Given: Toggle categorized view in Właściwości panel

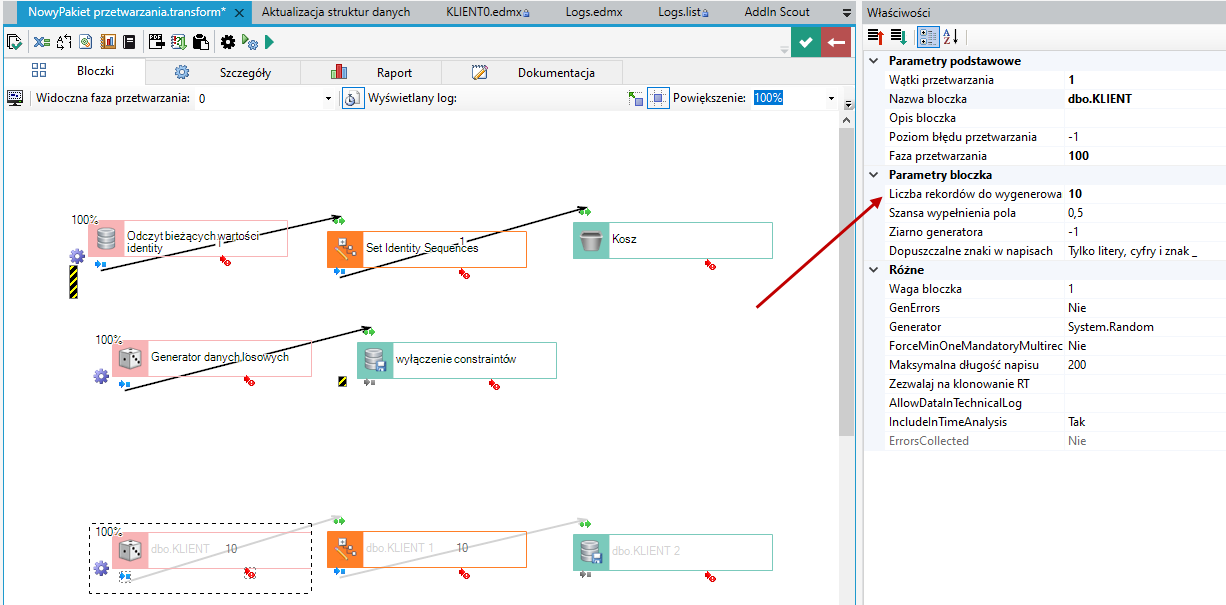Looking at the screenshot, I should pos(928,36).
